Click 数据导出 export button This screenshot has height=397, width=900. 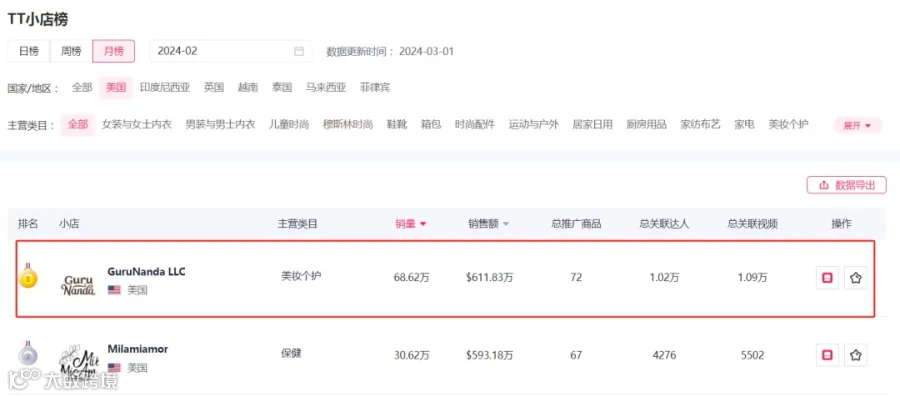point(847,185)
